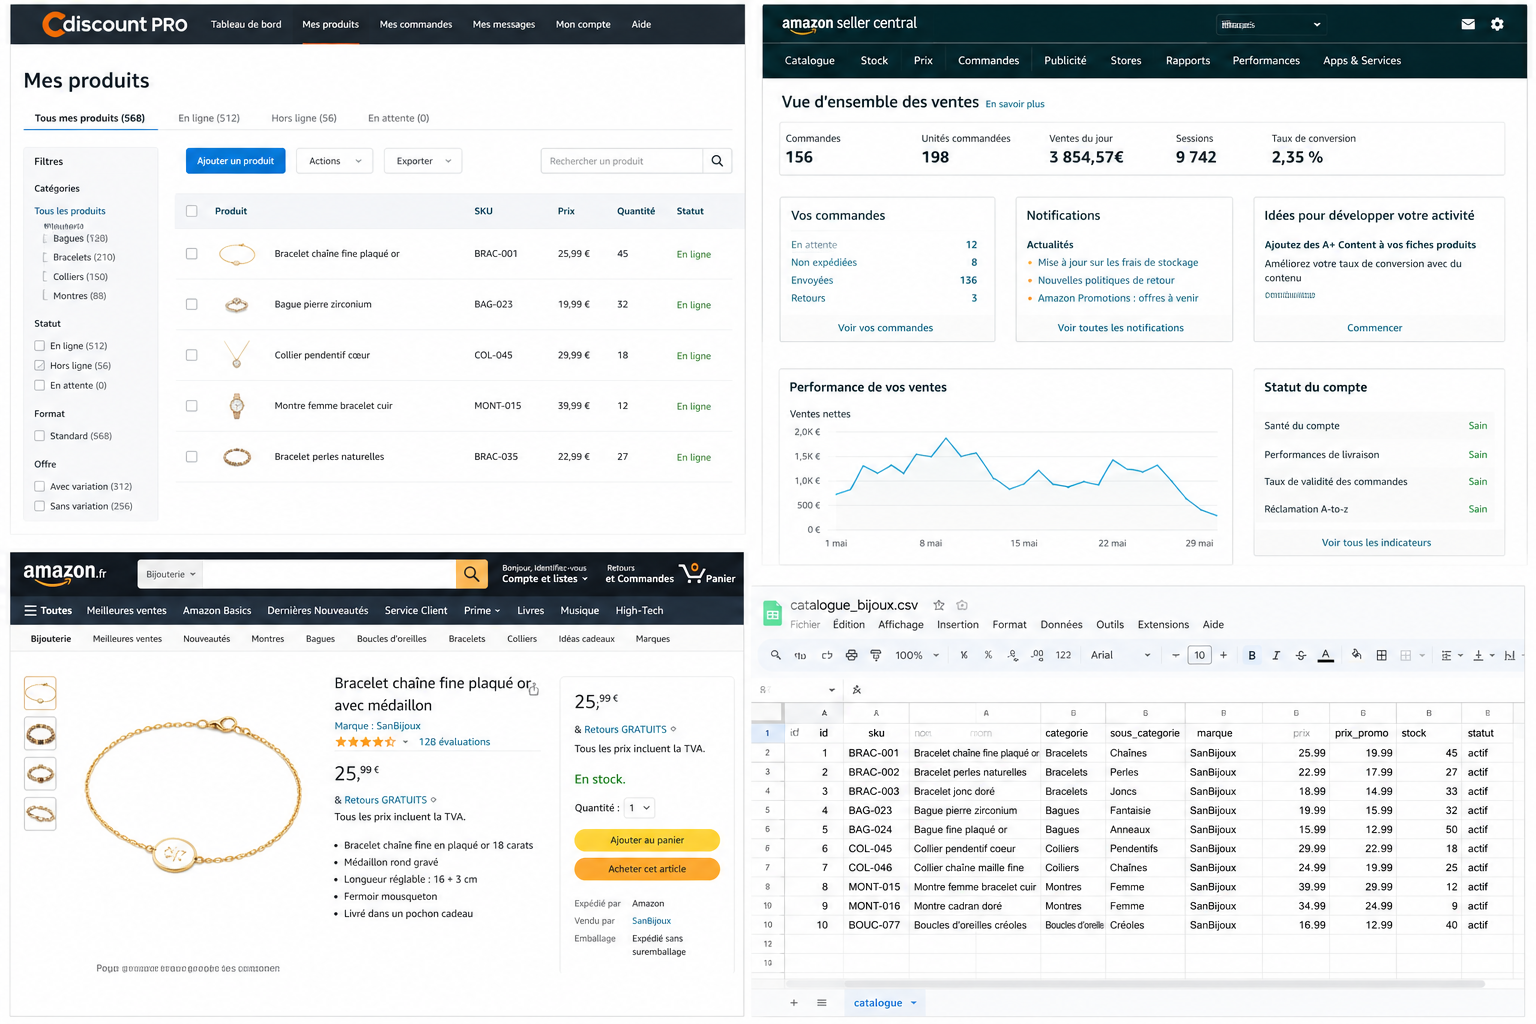
Task: Open the Exporter dropdown in Cdiscount
Action: pos(423,161)
